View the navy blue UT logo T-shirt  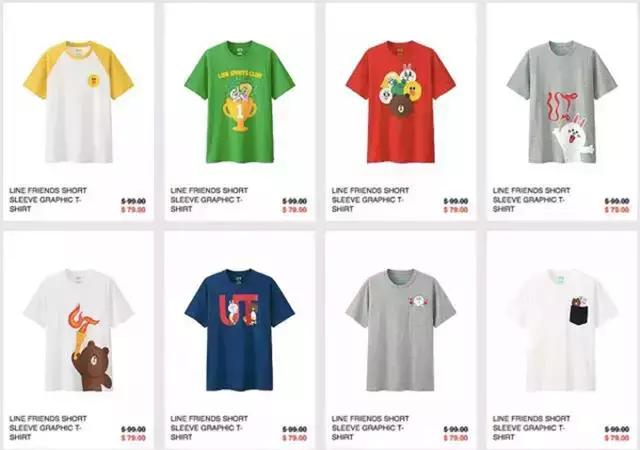pos(240,330)
